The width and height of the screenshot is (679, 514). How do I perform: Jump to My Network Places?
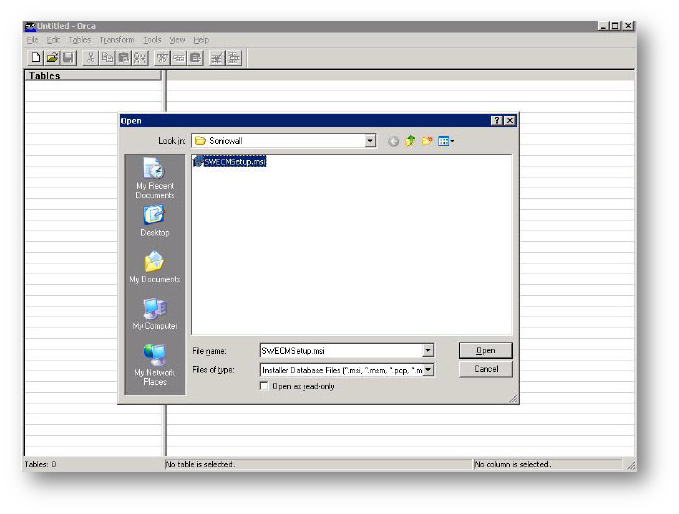click(x=155, y=365)
